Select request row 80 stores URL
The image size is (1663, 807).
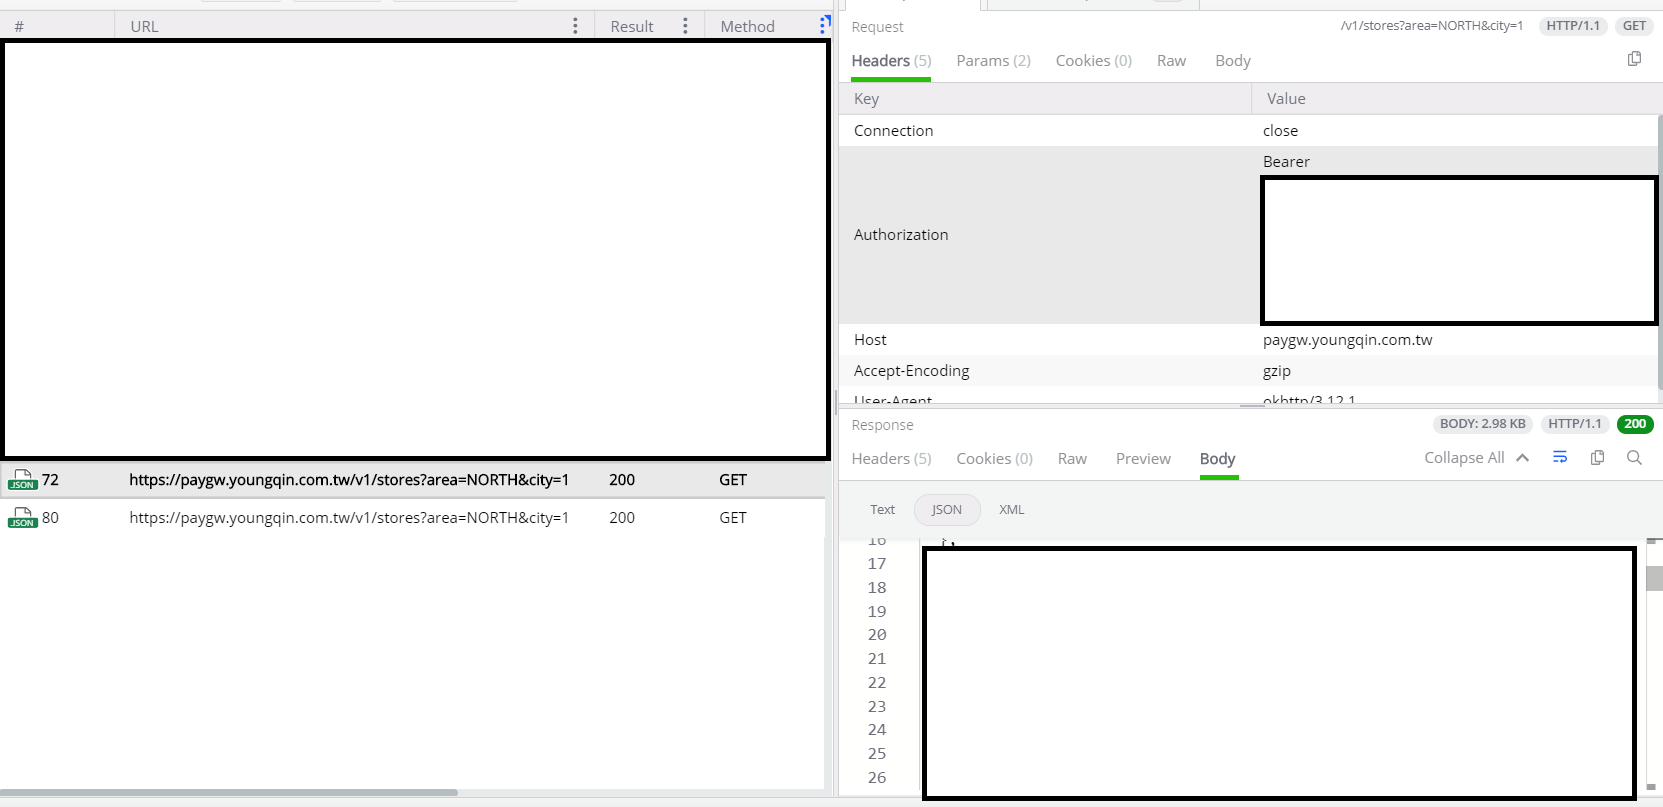(x=349, y=518)
